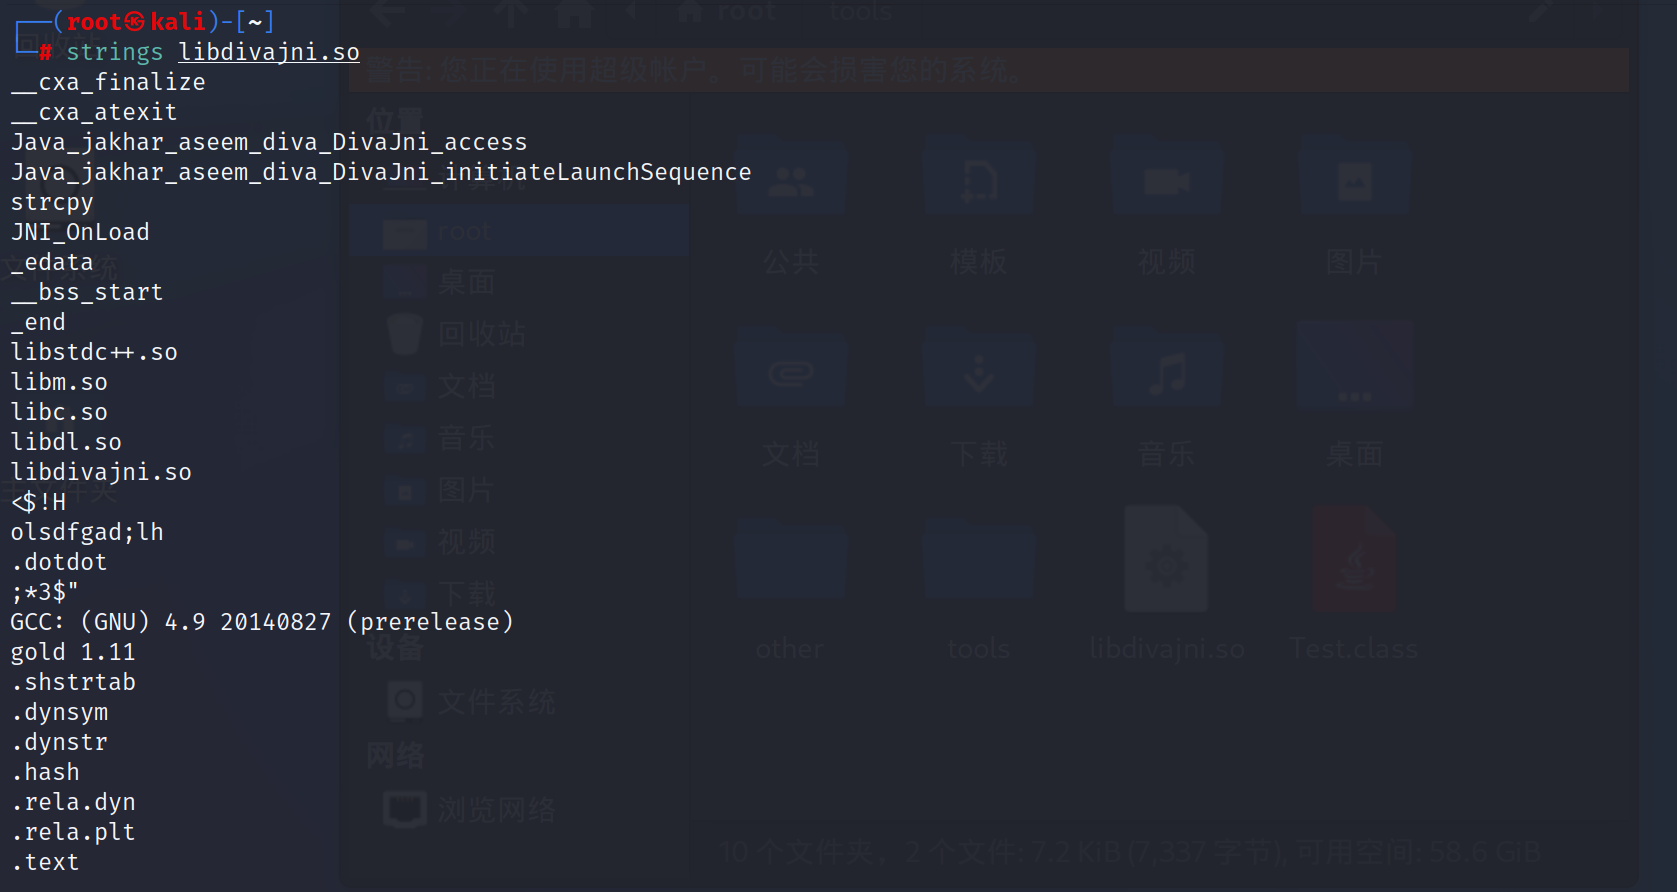Click the up-directory arrow in file manager toolbar
This screenshot has width=1677, height=892.
coord(511,13)
